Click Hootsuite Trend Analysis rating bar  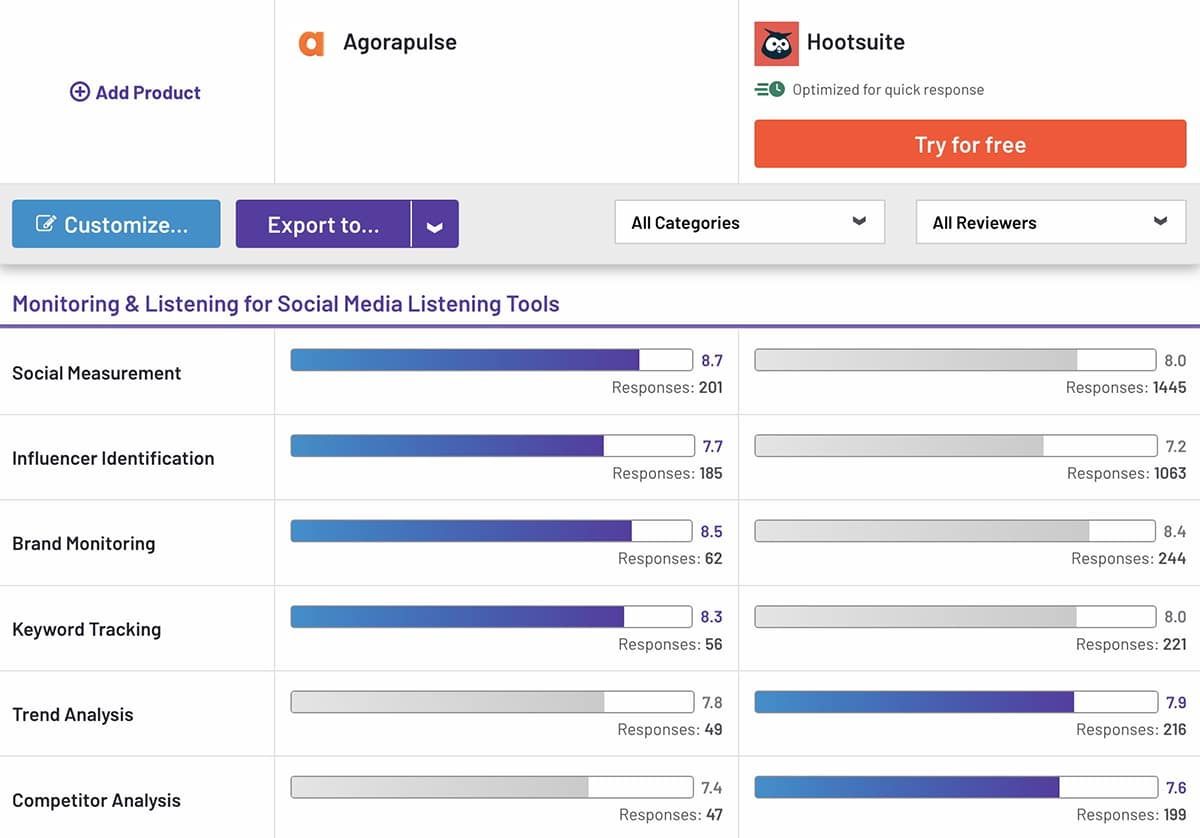pos(956,702)
